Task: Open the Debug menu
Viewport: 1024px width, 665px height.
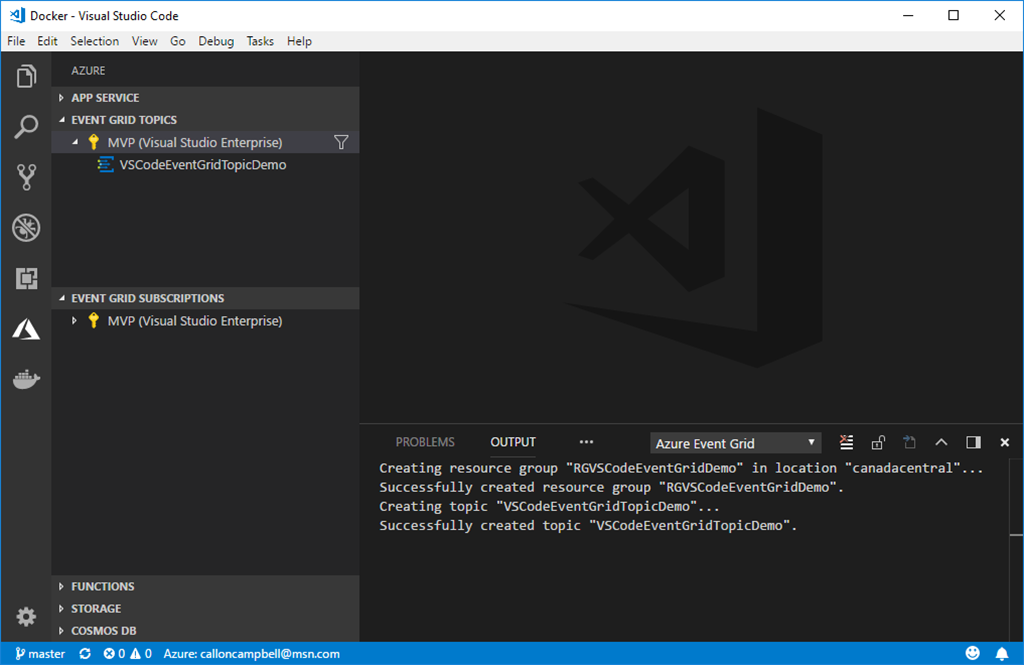Action: pyautogui.click(x=216, y=41)
